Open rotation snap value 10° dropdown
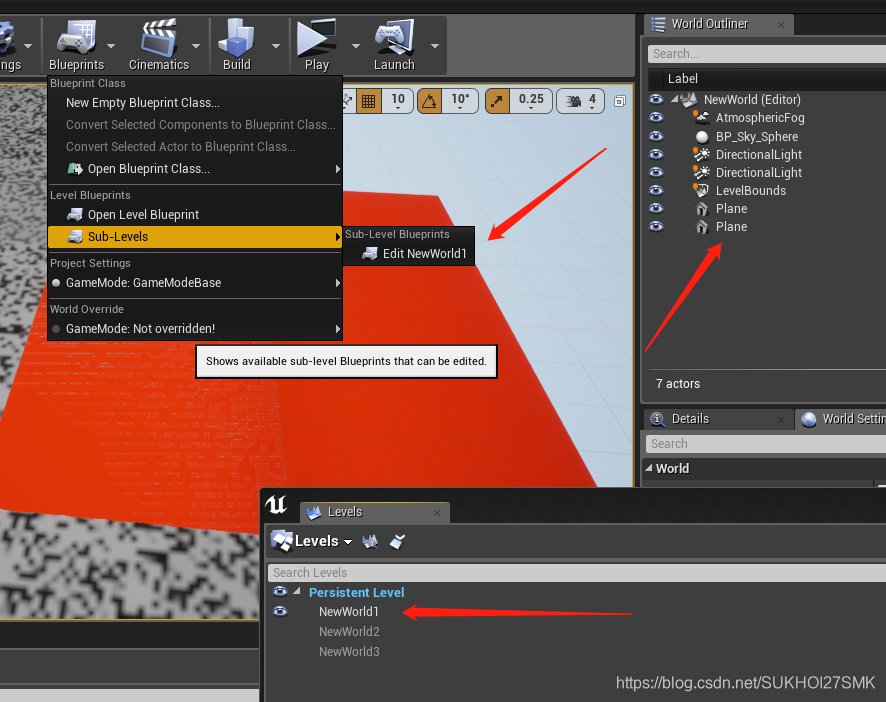Screen dimensions: 886x702 [x=460, y=101]
